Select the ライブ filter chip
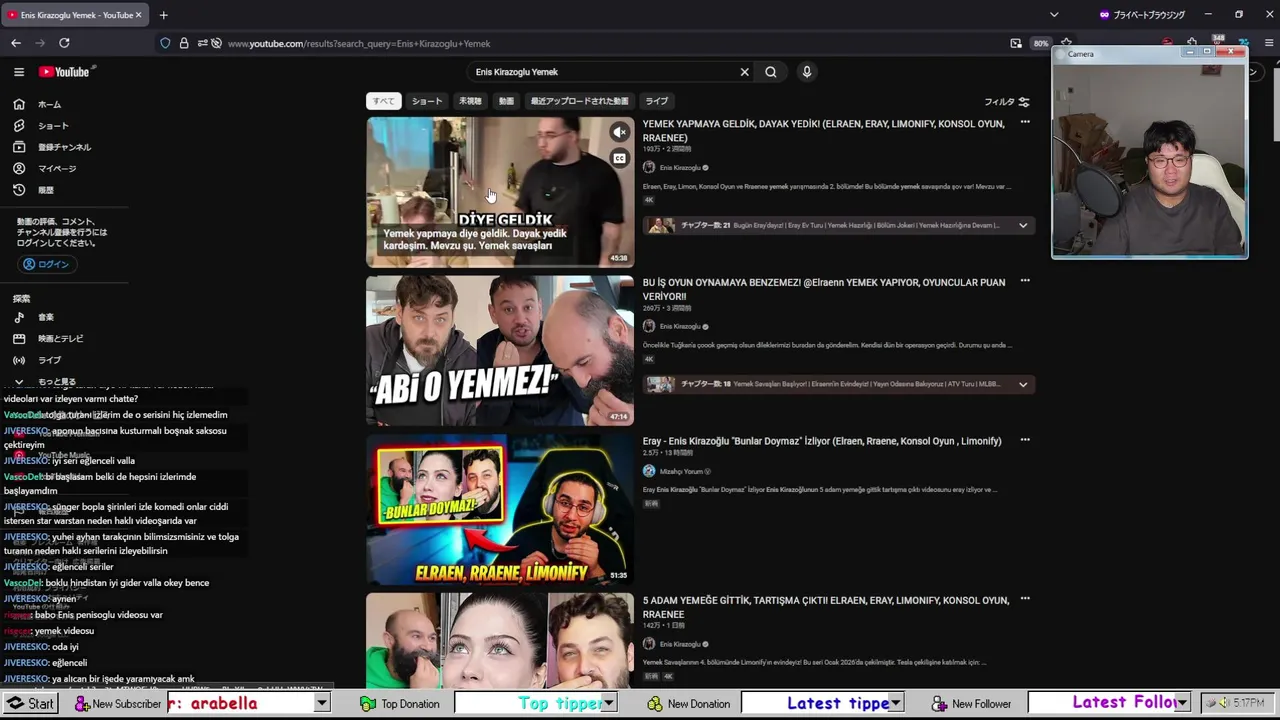The height and width of the screenshot is (720, 1280). [x=656, y=101]
